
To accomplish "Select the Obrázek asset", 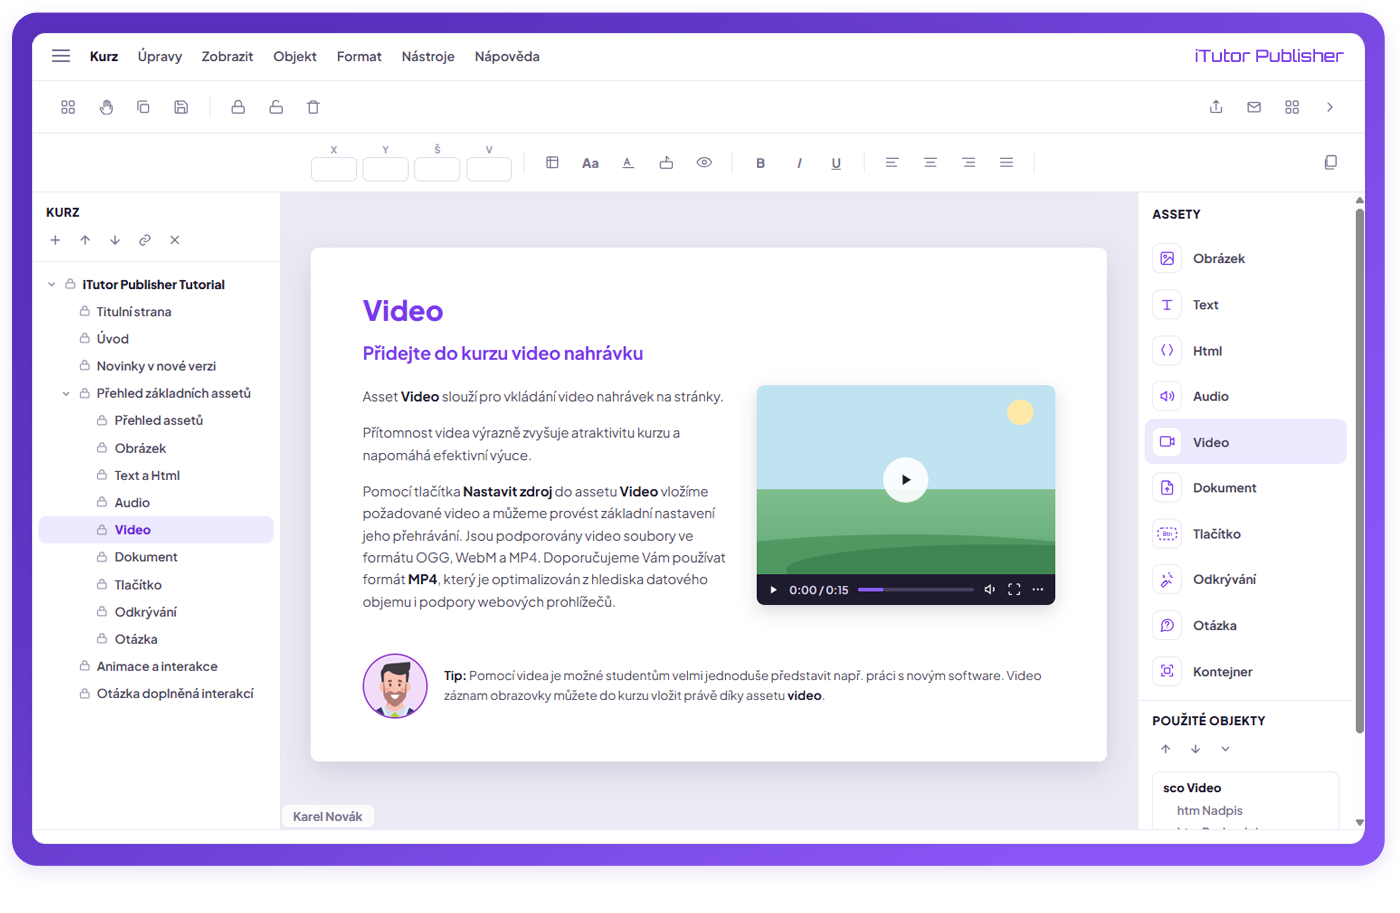I will coord(1245,259).
